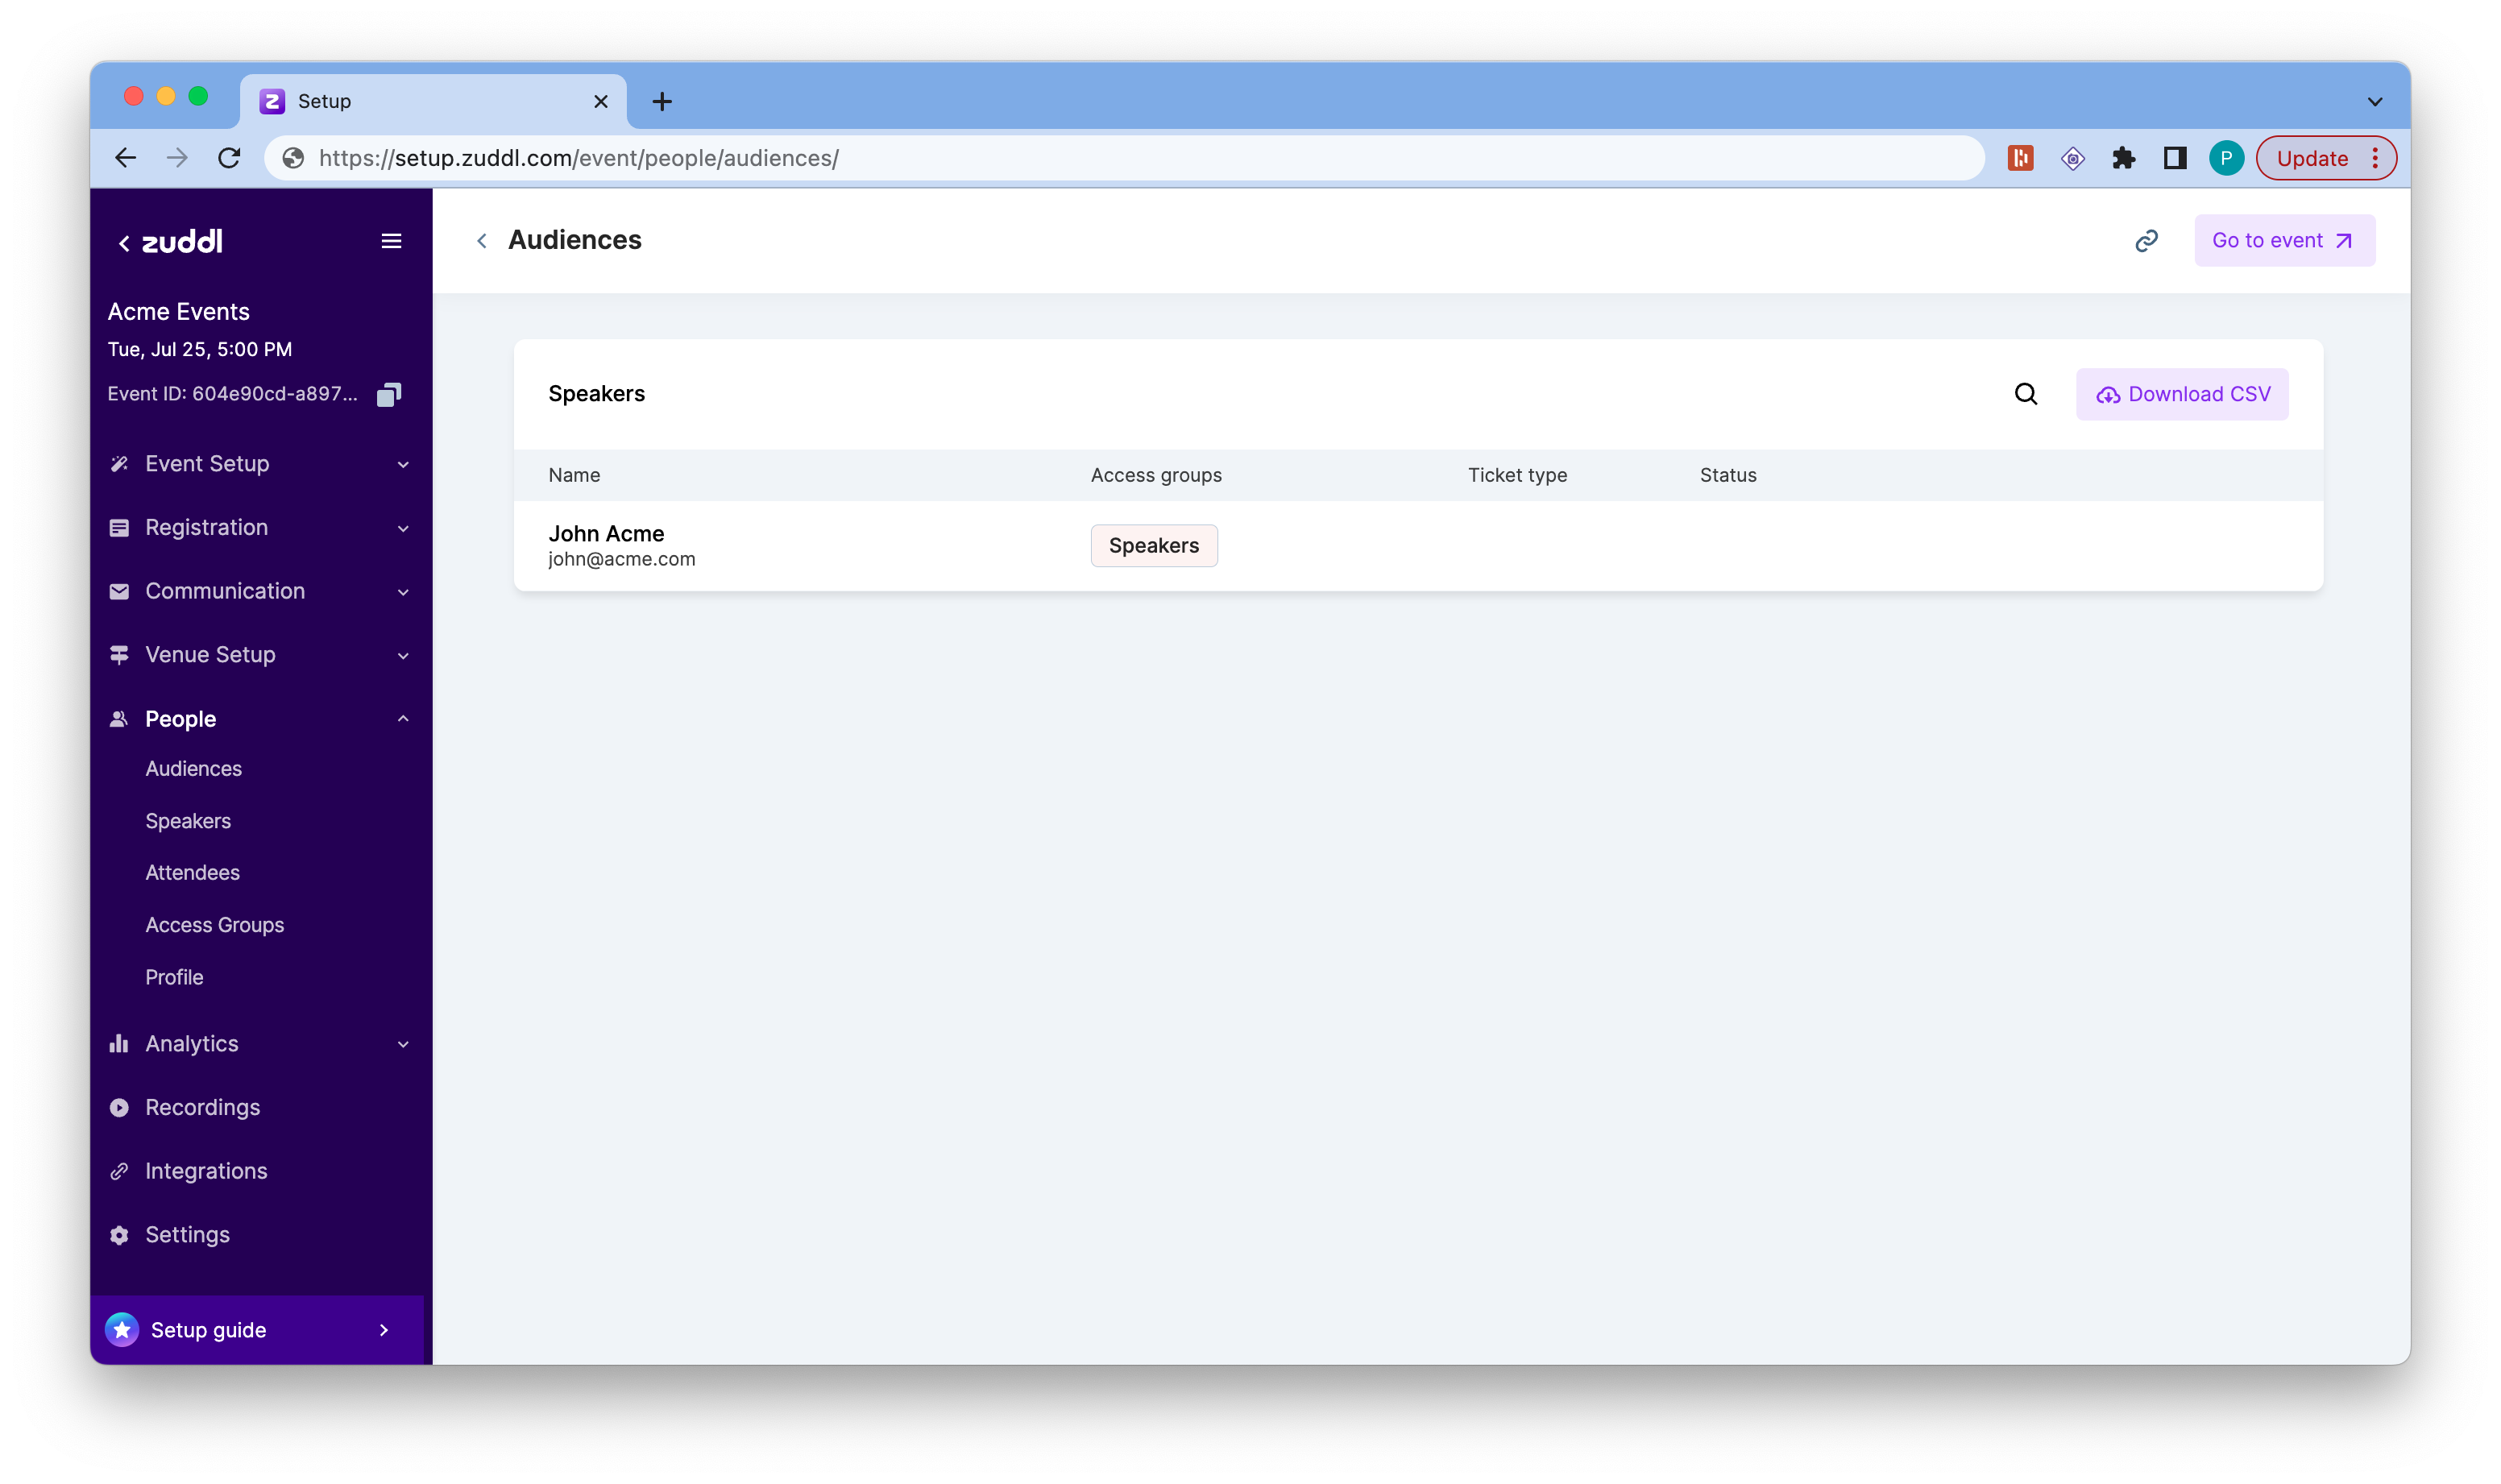The width and height of the screenshot is (2501, 1484).
Task: Open browser side panel icon
Action: coord(2174,158)
